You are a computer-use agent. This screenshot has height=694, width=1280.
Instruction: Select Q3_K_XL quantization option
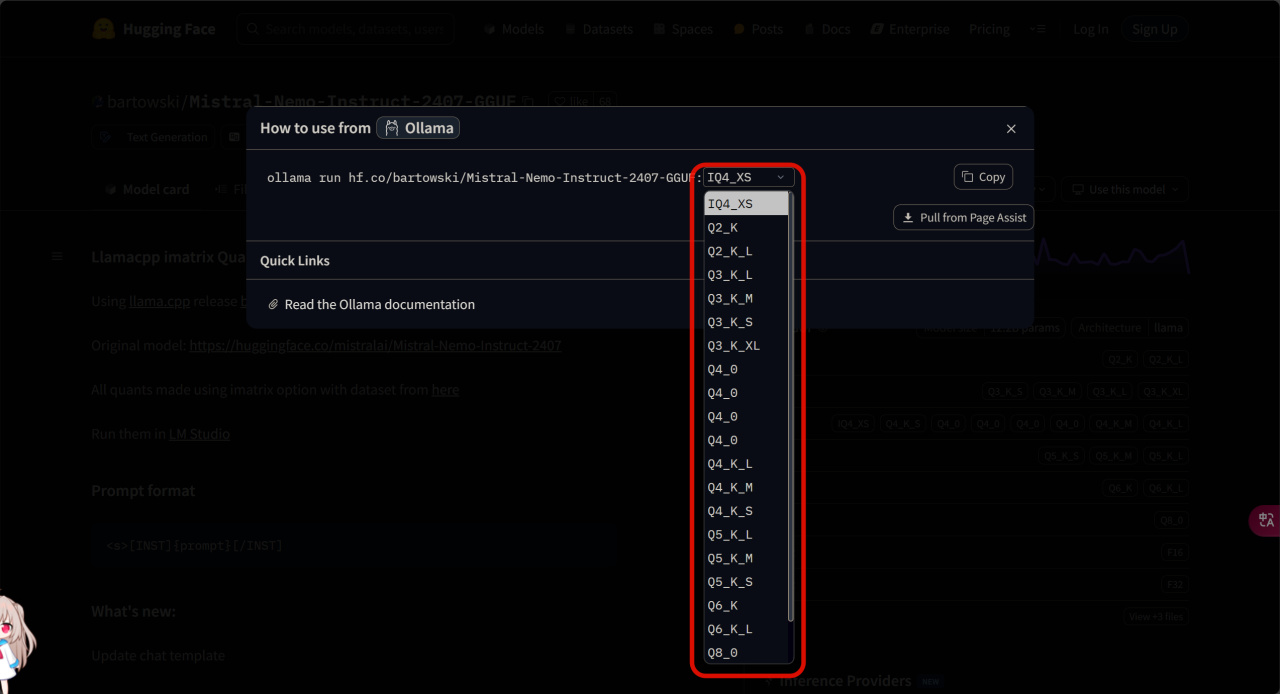coord(746,346)
